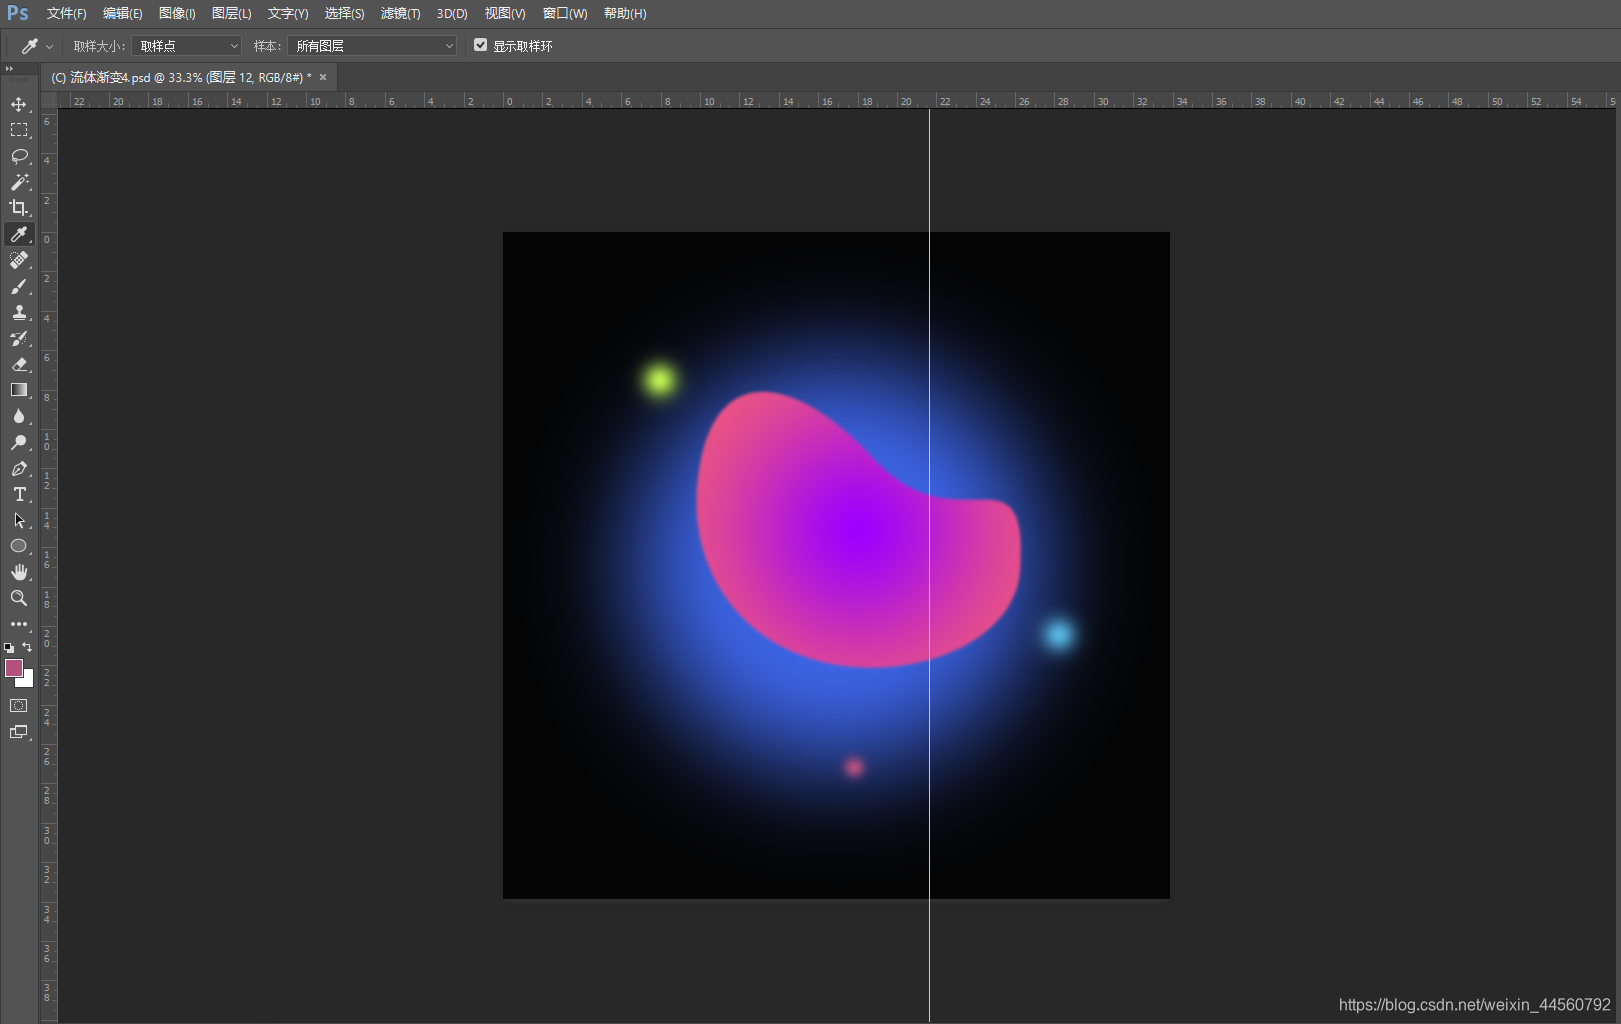Open the Edit Toolbar three-dot menu
This screenshot has height=1024, width=1621.
coord(19,624)
